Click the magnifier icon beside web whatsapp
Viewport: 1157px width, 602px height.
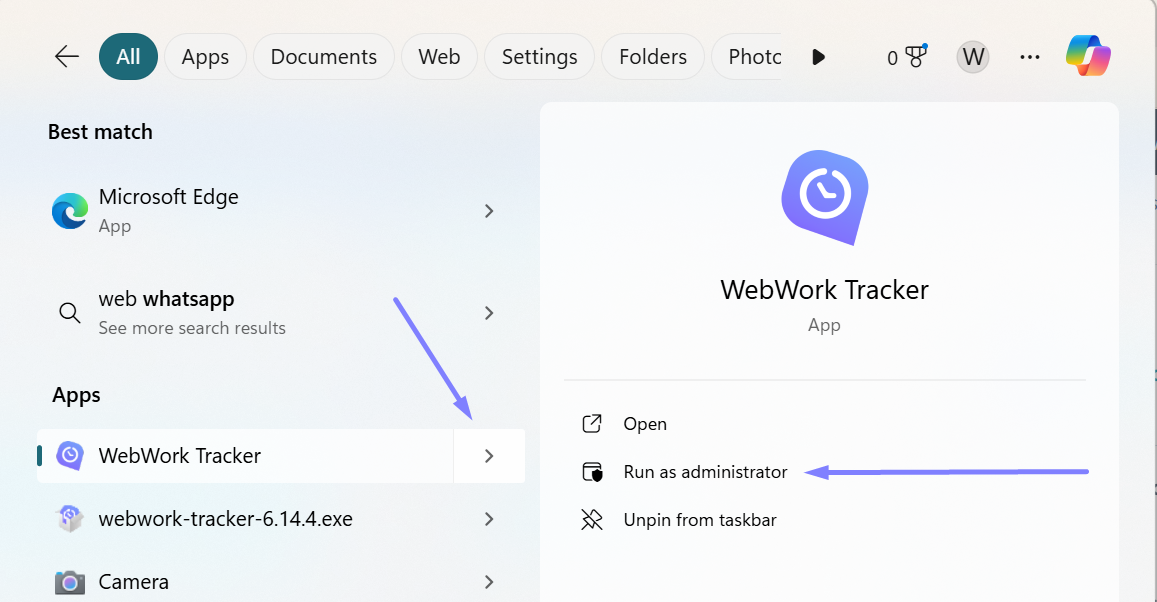point(69,313)
